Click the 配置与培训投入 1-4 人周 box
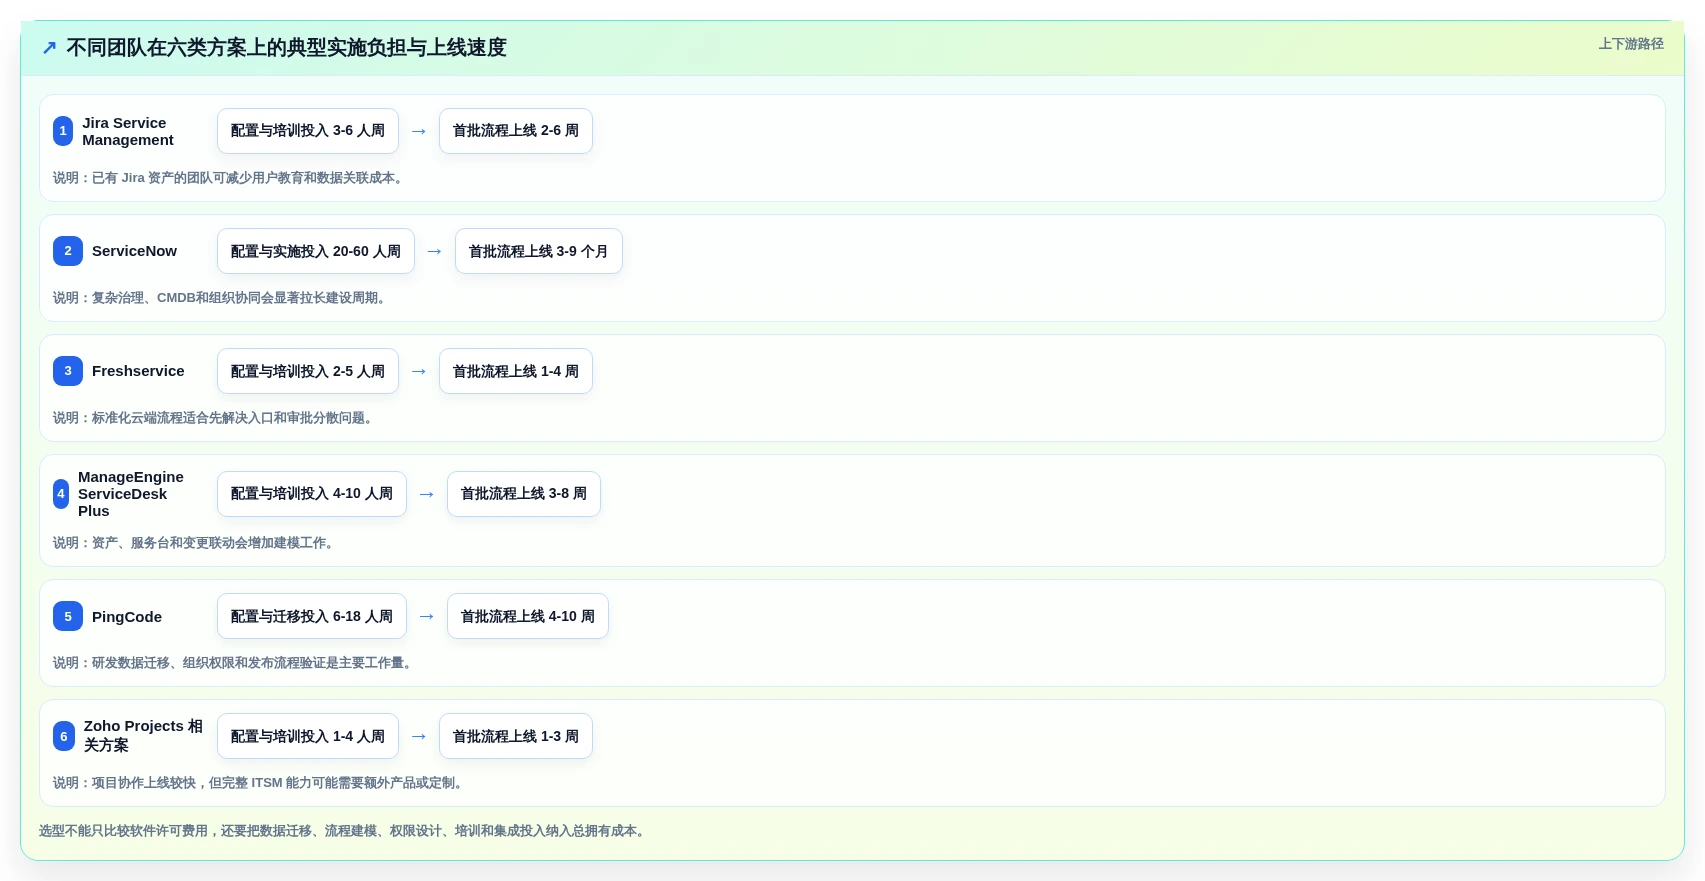 pyautogui.click(x=308, y=736)
